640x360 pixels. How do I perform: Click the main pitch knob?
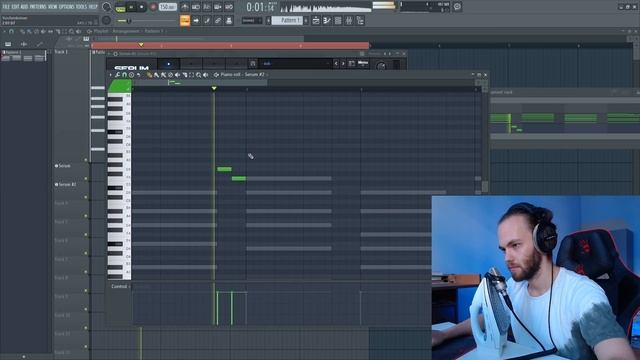point(106,20)
